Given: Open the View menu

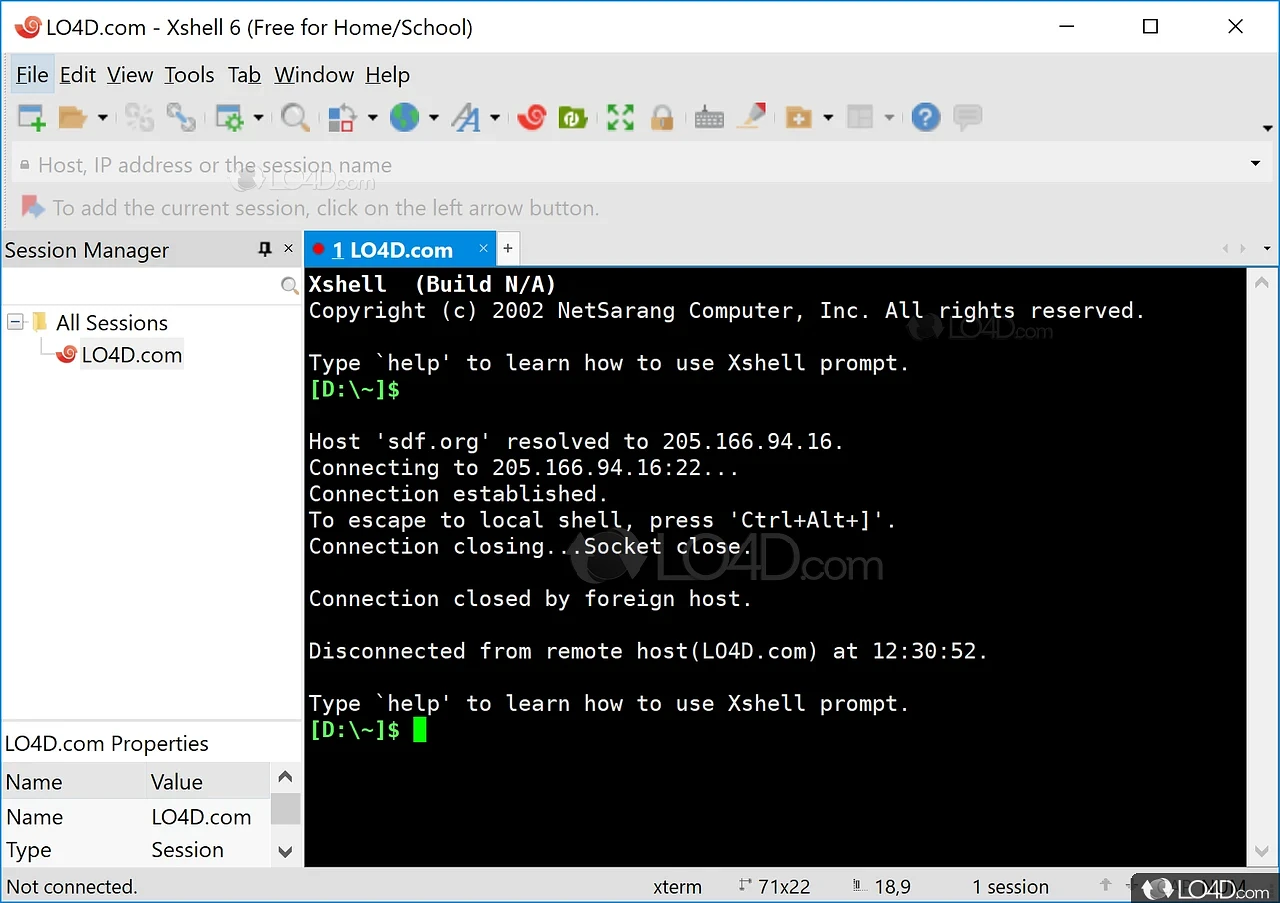Looking at the screenshot, I should pos(130,75).
